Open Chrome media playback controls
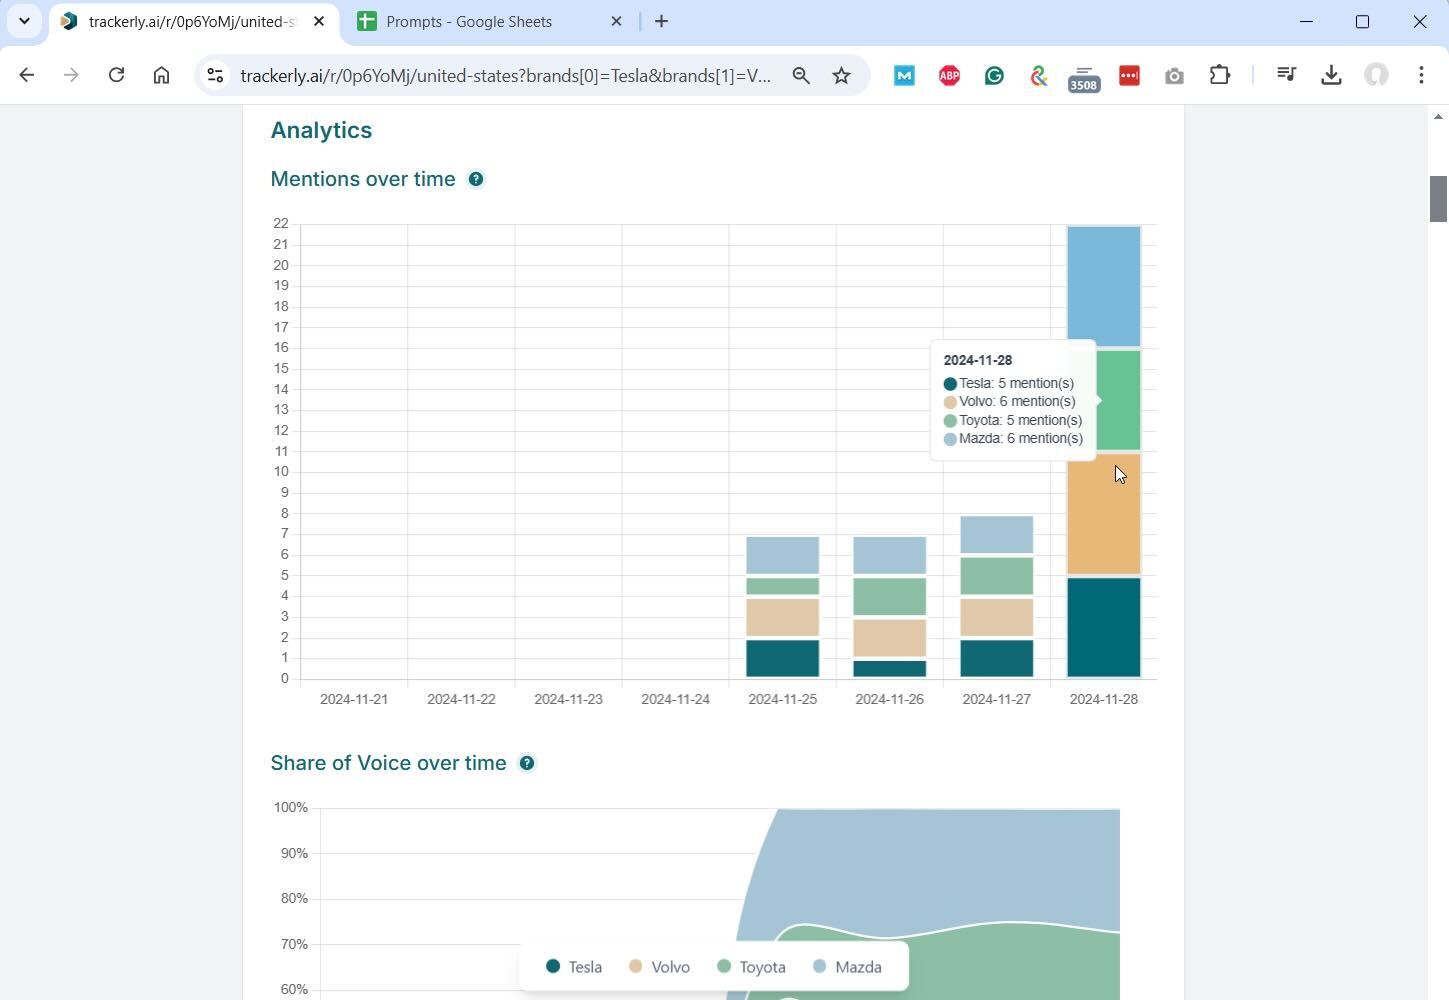The height and width of the screenshot is (1000, 1449). pos(1286,75)
